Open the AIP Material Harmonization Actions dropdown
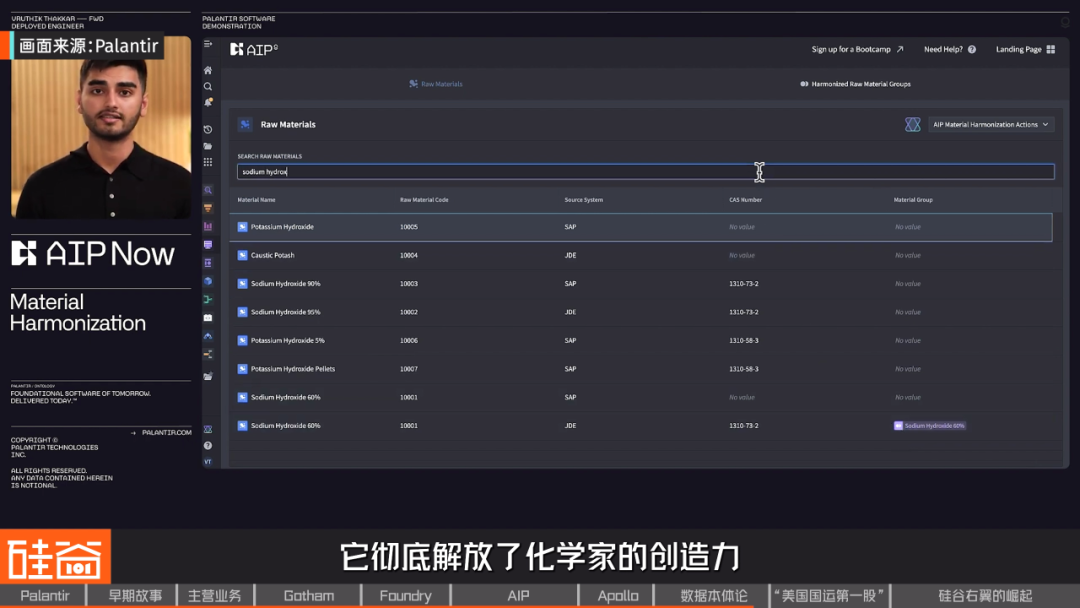Screen dimensions: 1080x608 [x=991, y=124]
